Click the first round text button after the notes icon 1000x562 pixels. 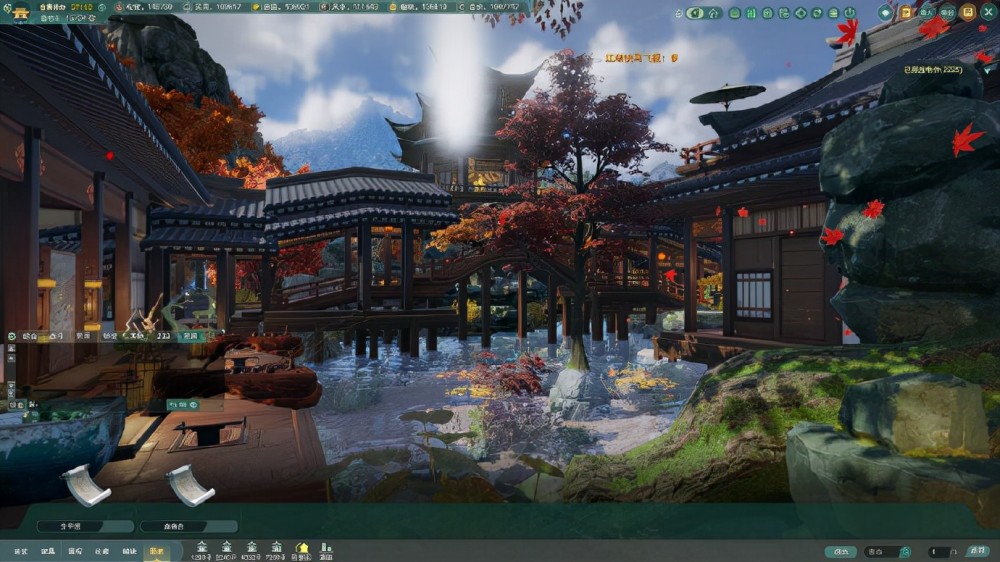click(x=926, y=13)
